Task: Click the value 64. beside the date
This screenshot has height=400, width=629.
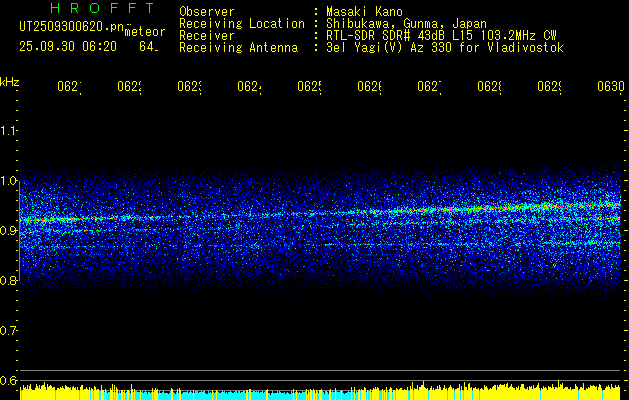Action: pos(149,47)
